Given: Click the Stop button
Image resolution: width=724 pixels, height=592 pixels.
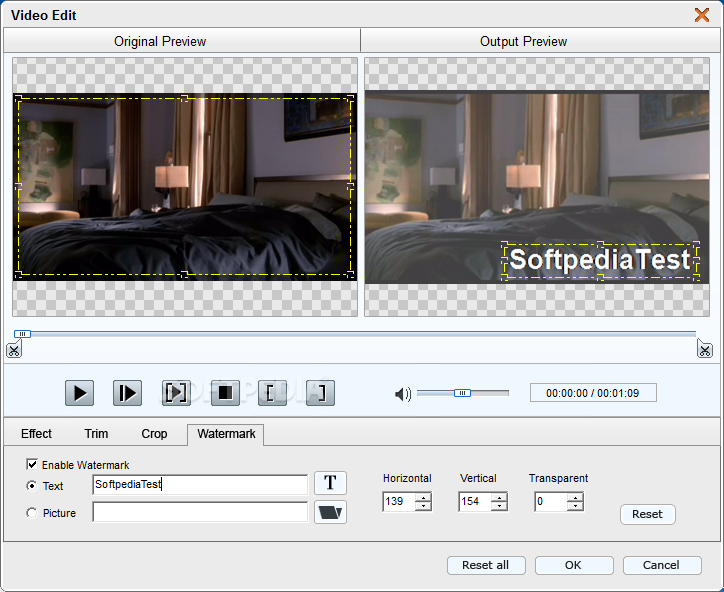Looking at the screenshot, I should click(225, 393).
